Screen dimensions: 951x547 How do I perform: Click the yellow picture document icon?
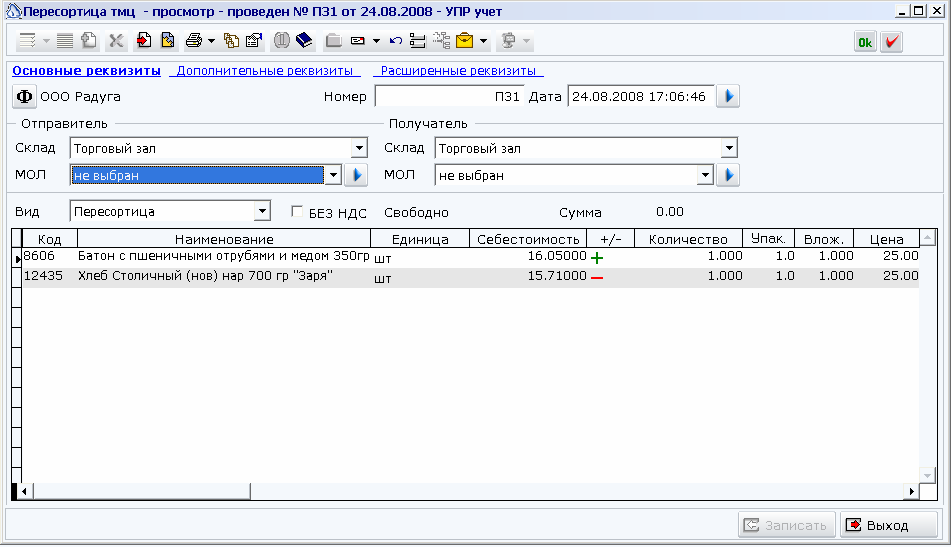click(168, 41)
